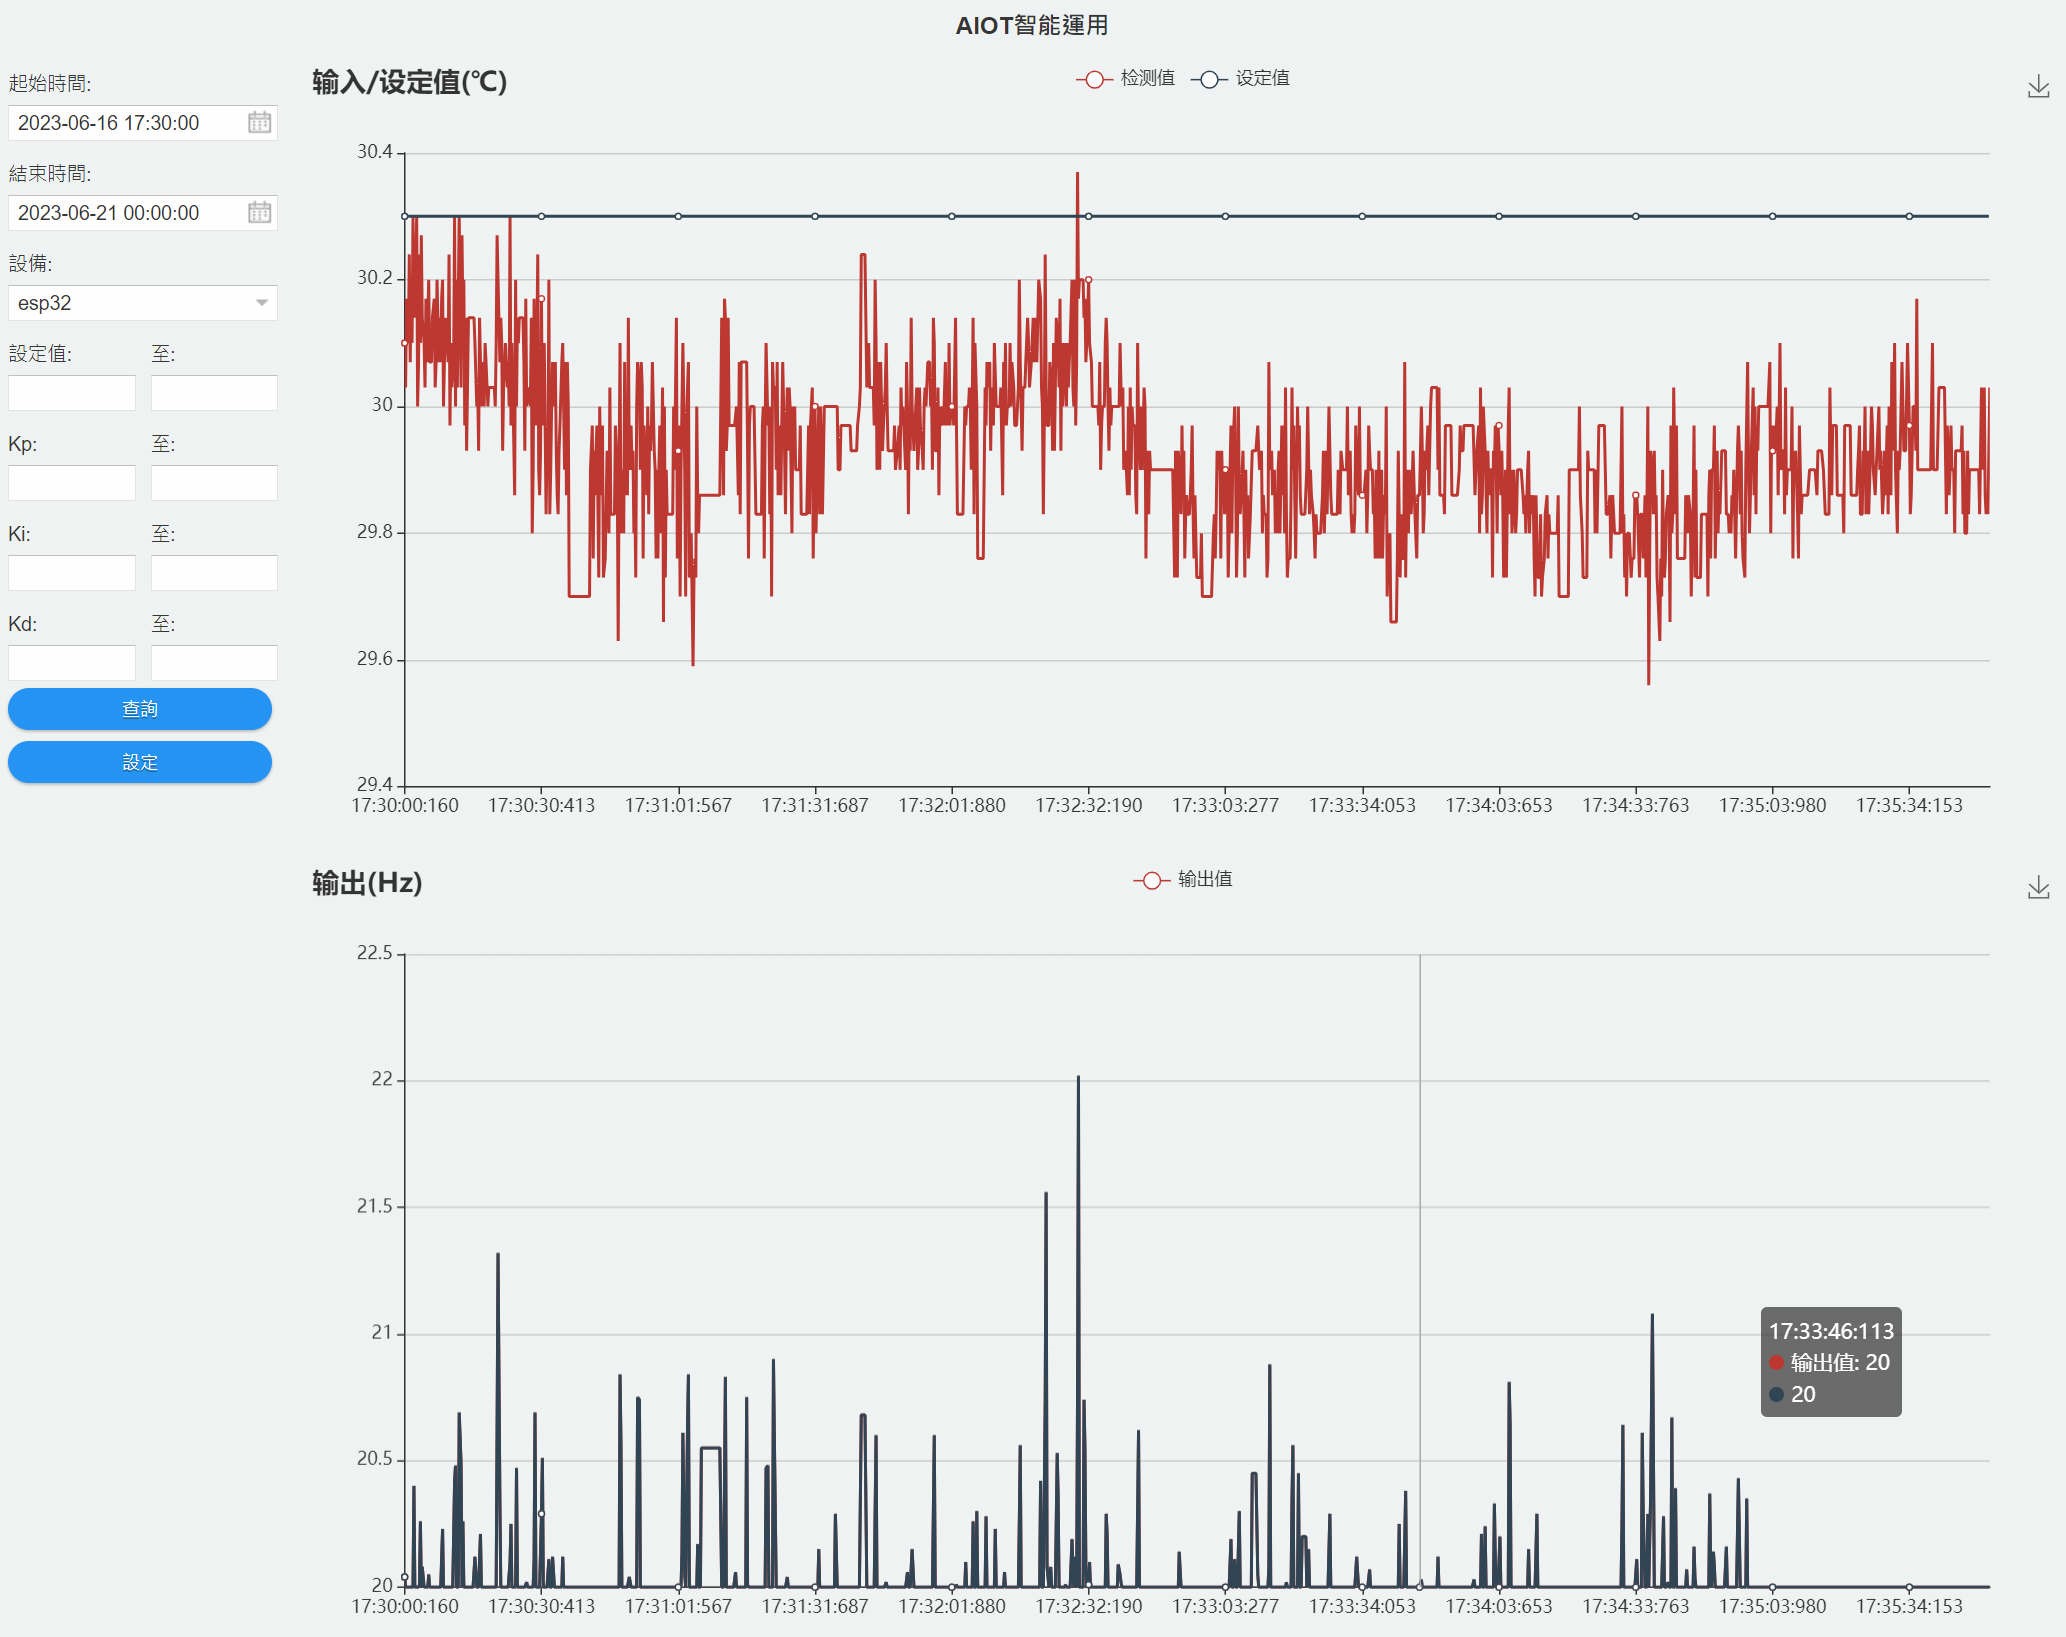Click the 17:32:32:190 setpoint data marker
The height and width of the screenshot is (1637, 2066).
point(1088,216)
